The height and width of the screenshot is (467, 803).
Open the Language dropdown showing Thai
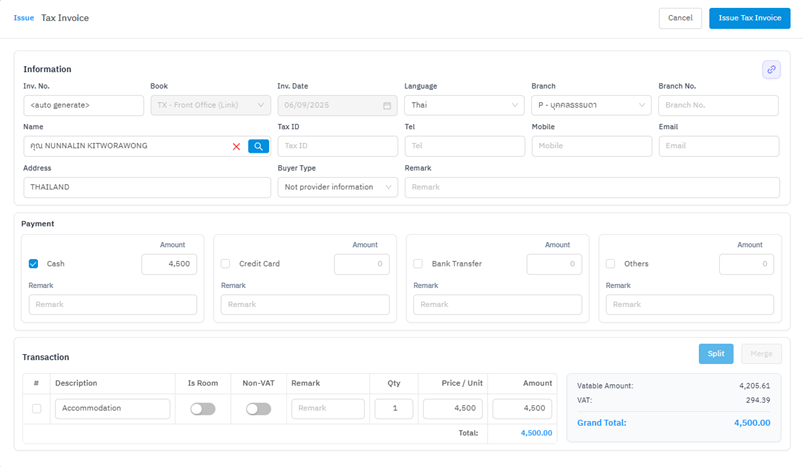click(464, 105)
